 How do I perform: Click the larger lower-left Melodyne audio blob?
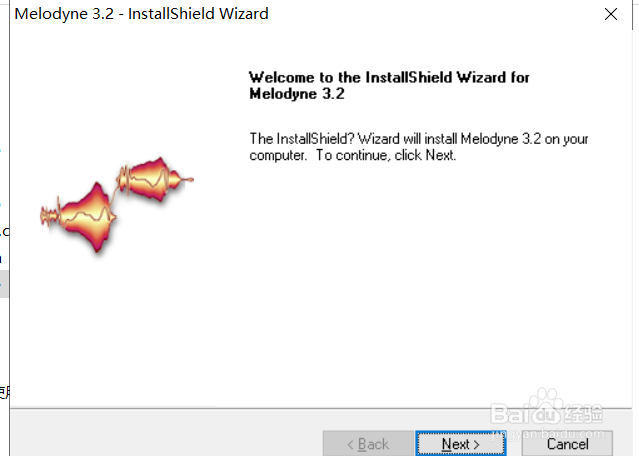point(88,217)
